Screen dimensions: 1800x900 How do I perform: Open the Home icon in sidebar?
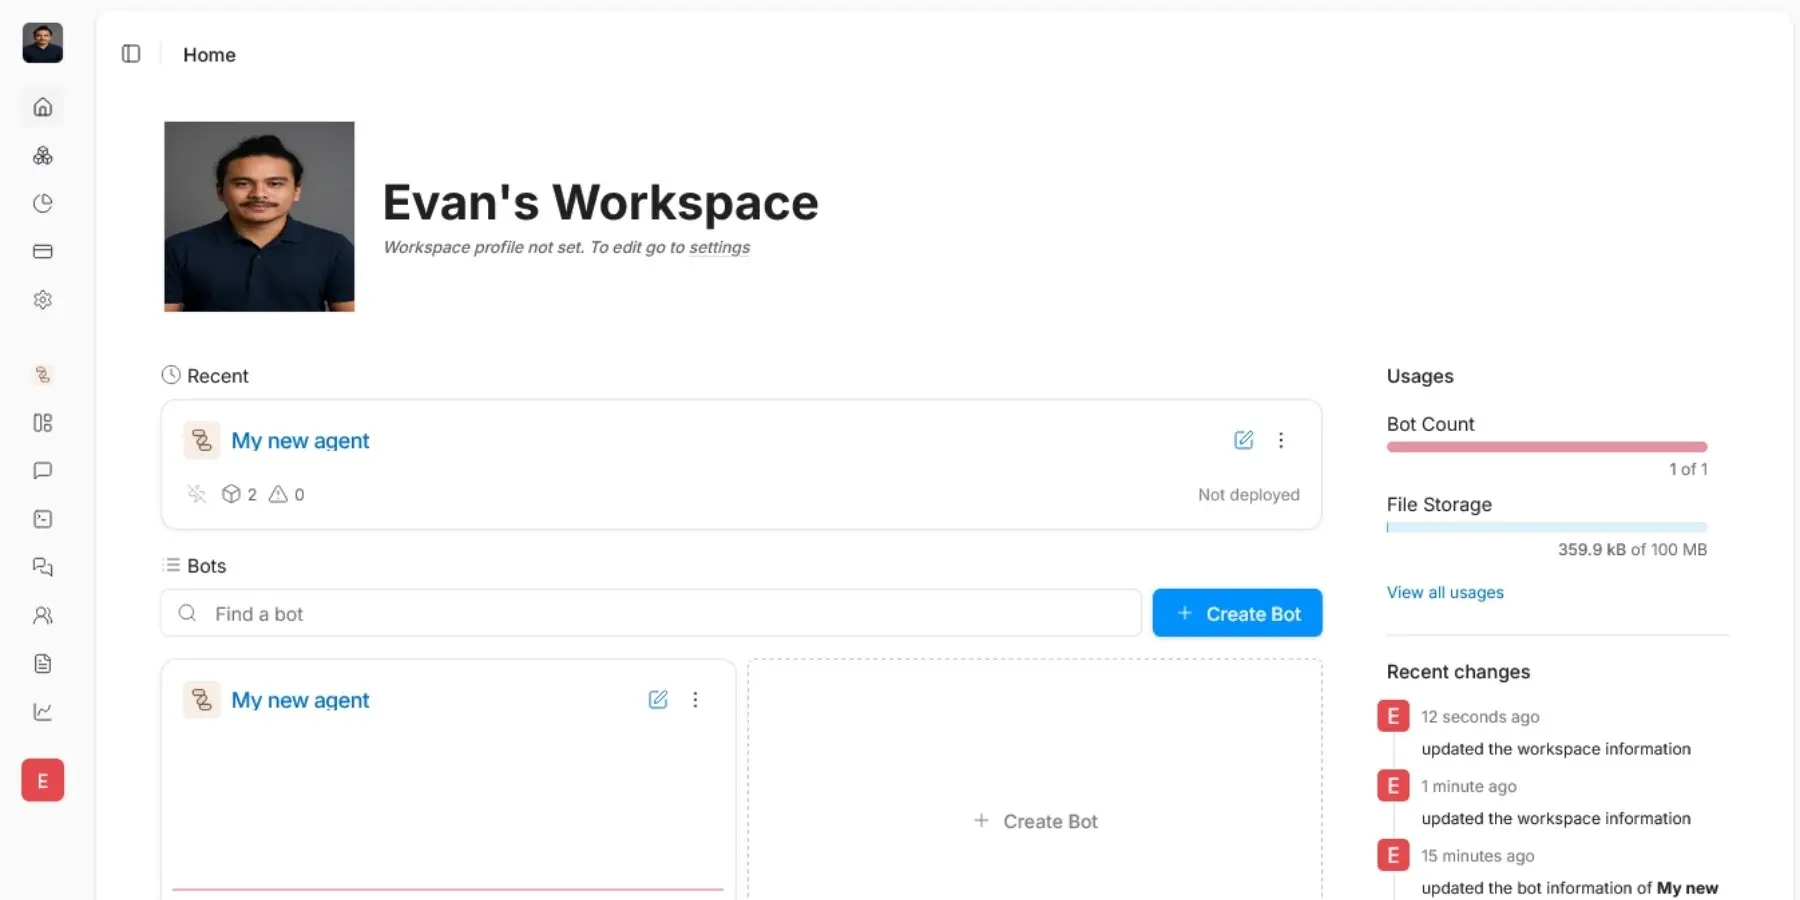tap(42, 107)
